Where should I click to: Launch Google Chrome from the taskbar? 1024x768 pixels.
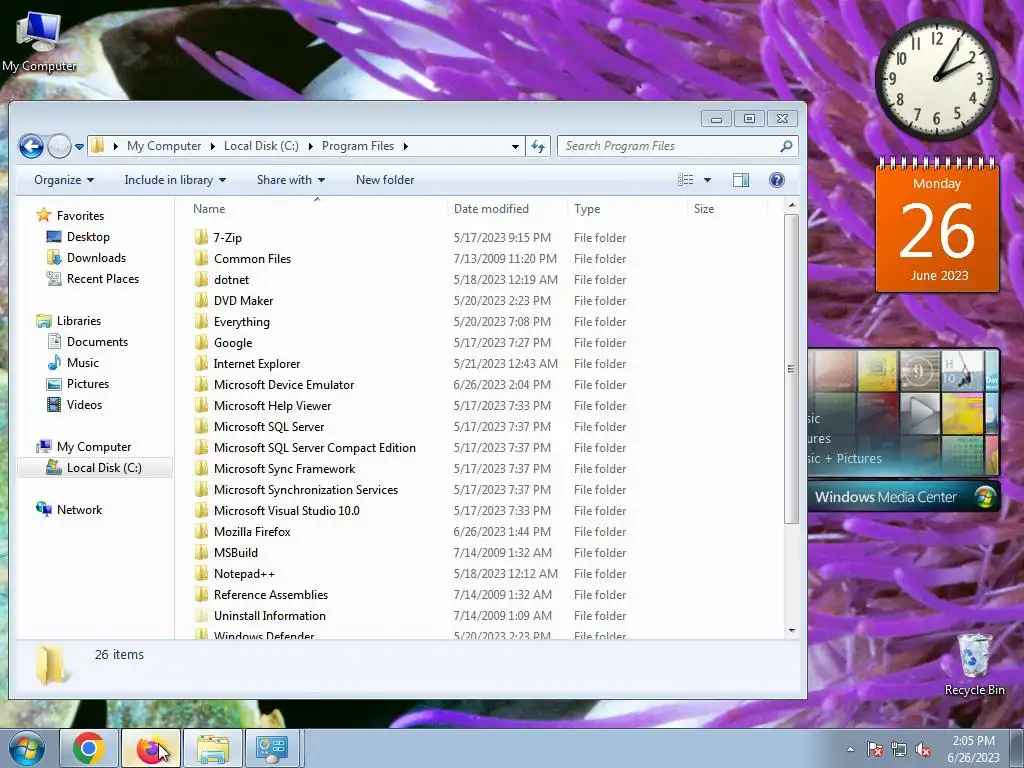(89, 748)
